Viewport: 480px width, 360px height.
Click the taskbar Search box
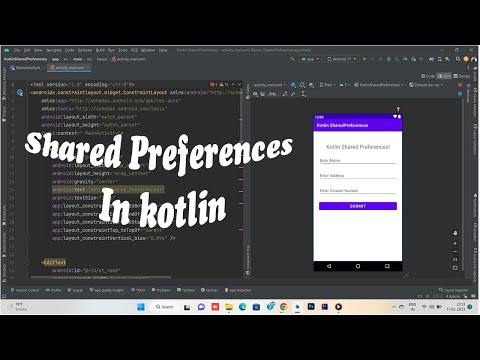[165, 307]
